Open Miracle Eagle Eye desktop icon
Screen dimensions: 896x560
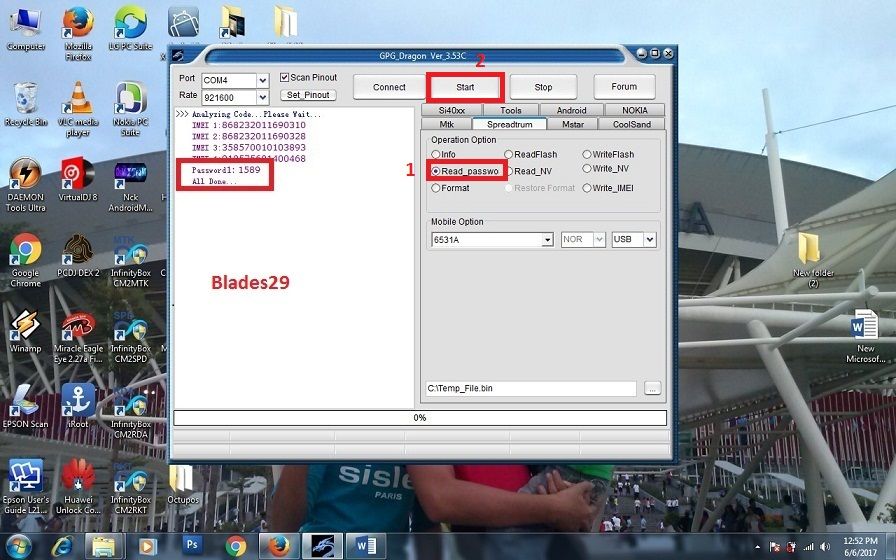77,328
